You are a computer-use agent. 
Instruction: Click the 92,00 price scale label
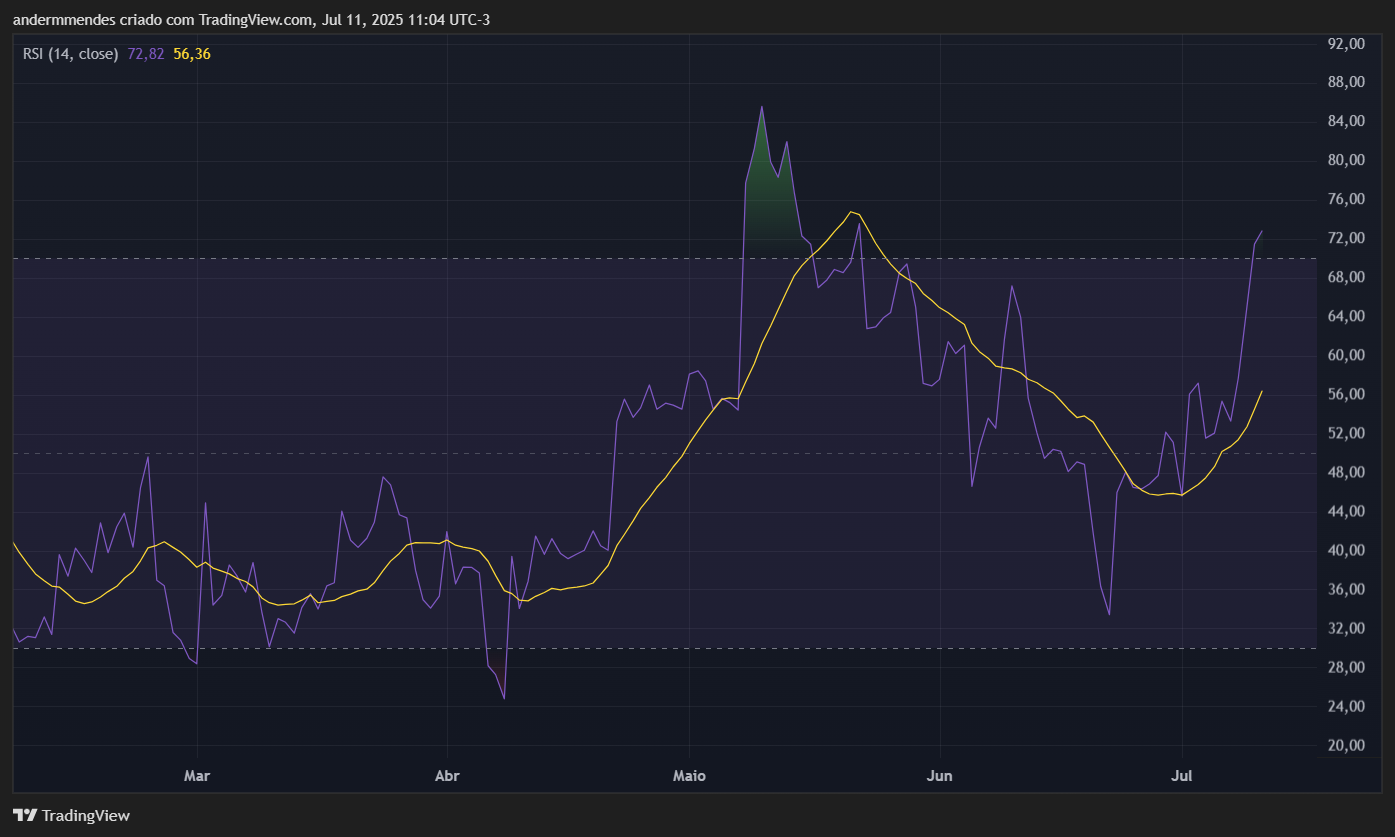pos(1346,43)
